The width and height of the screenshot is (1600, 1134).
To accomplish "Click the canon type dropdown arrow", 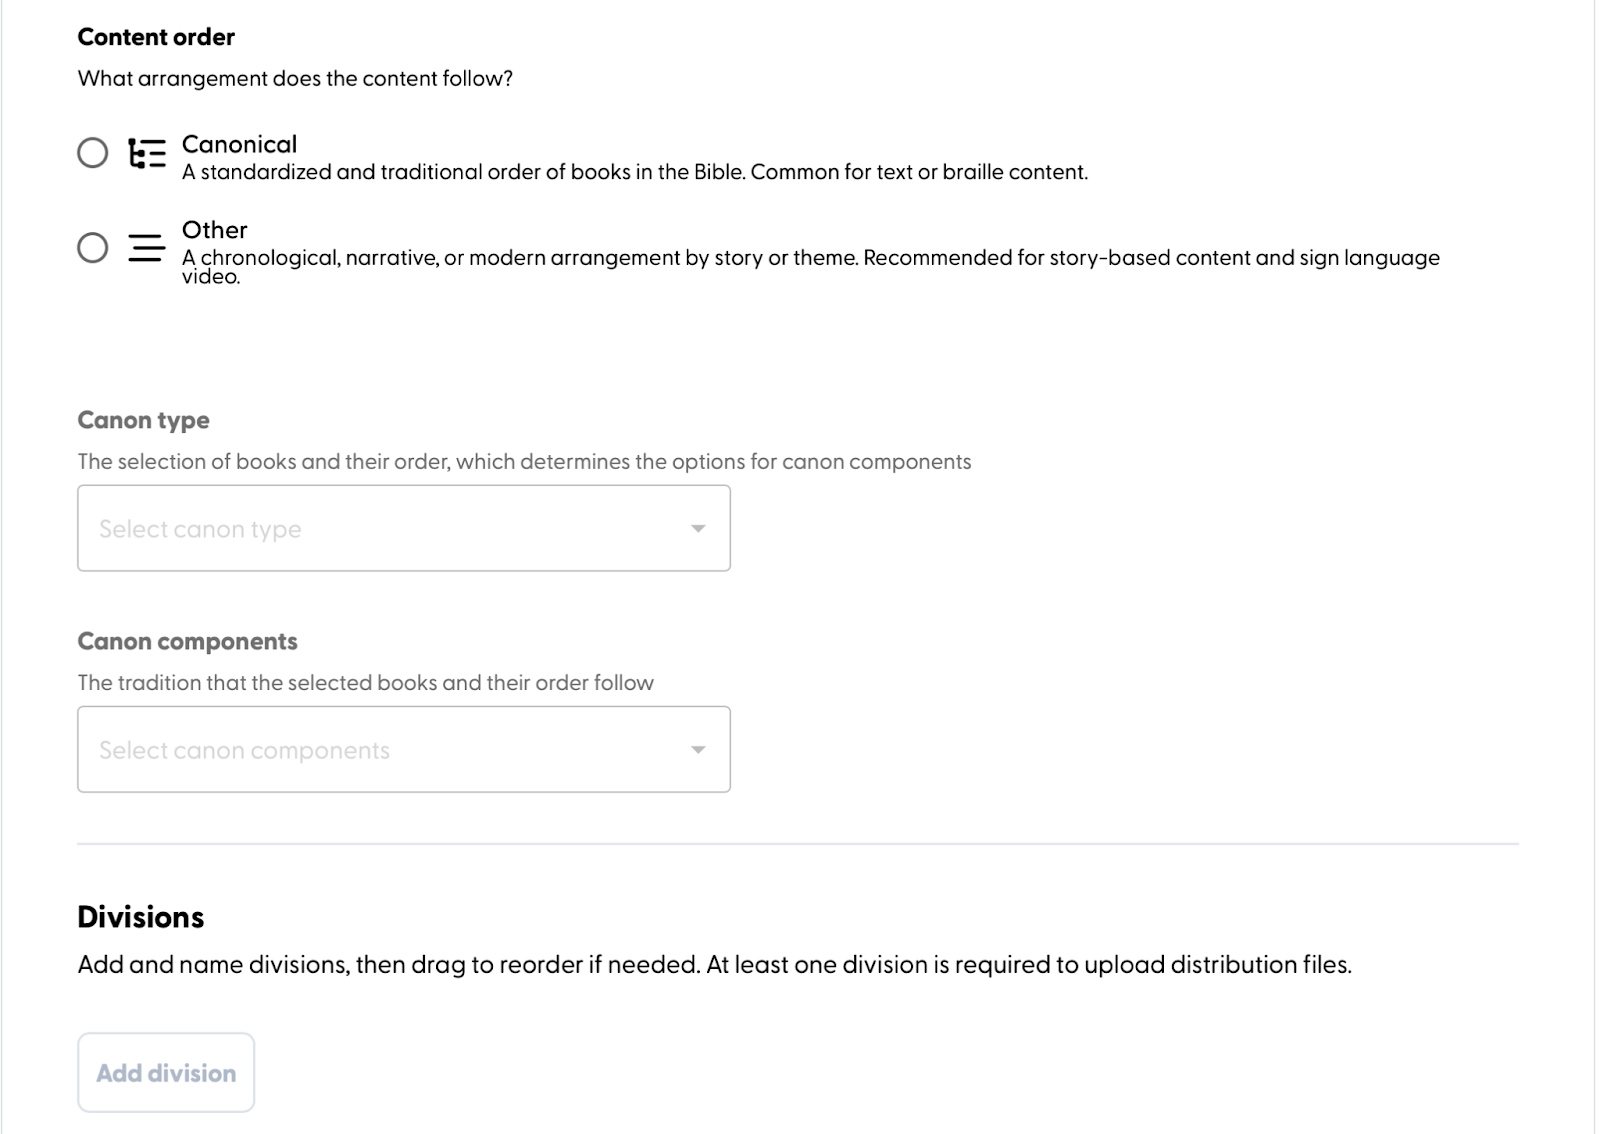I will pyautogui.click(x=698, y=529).
